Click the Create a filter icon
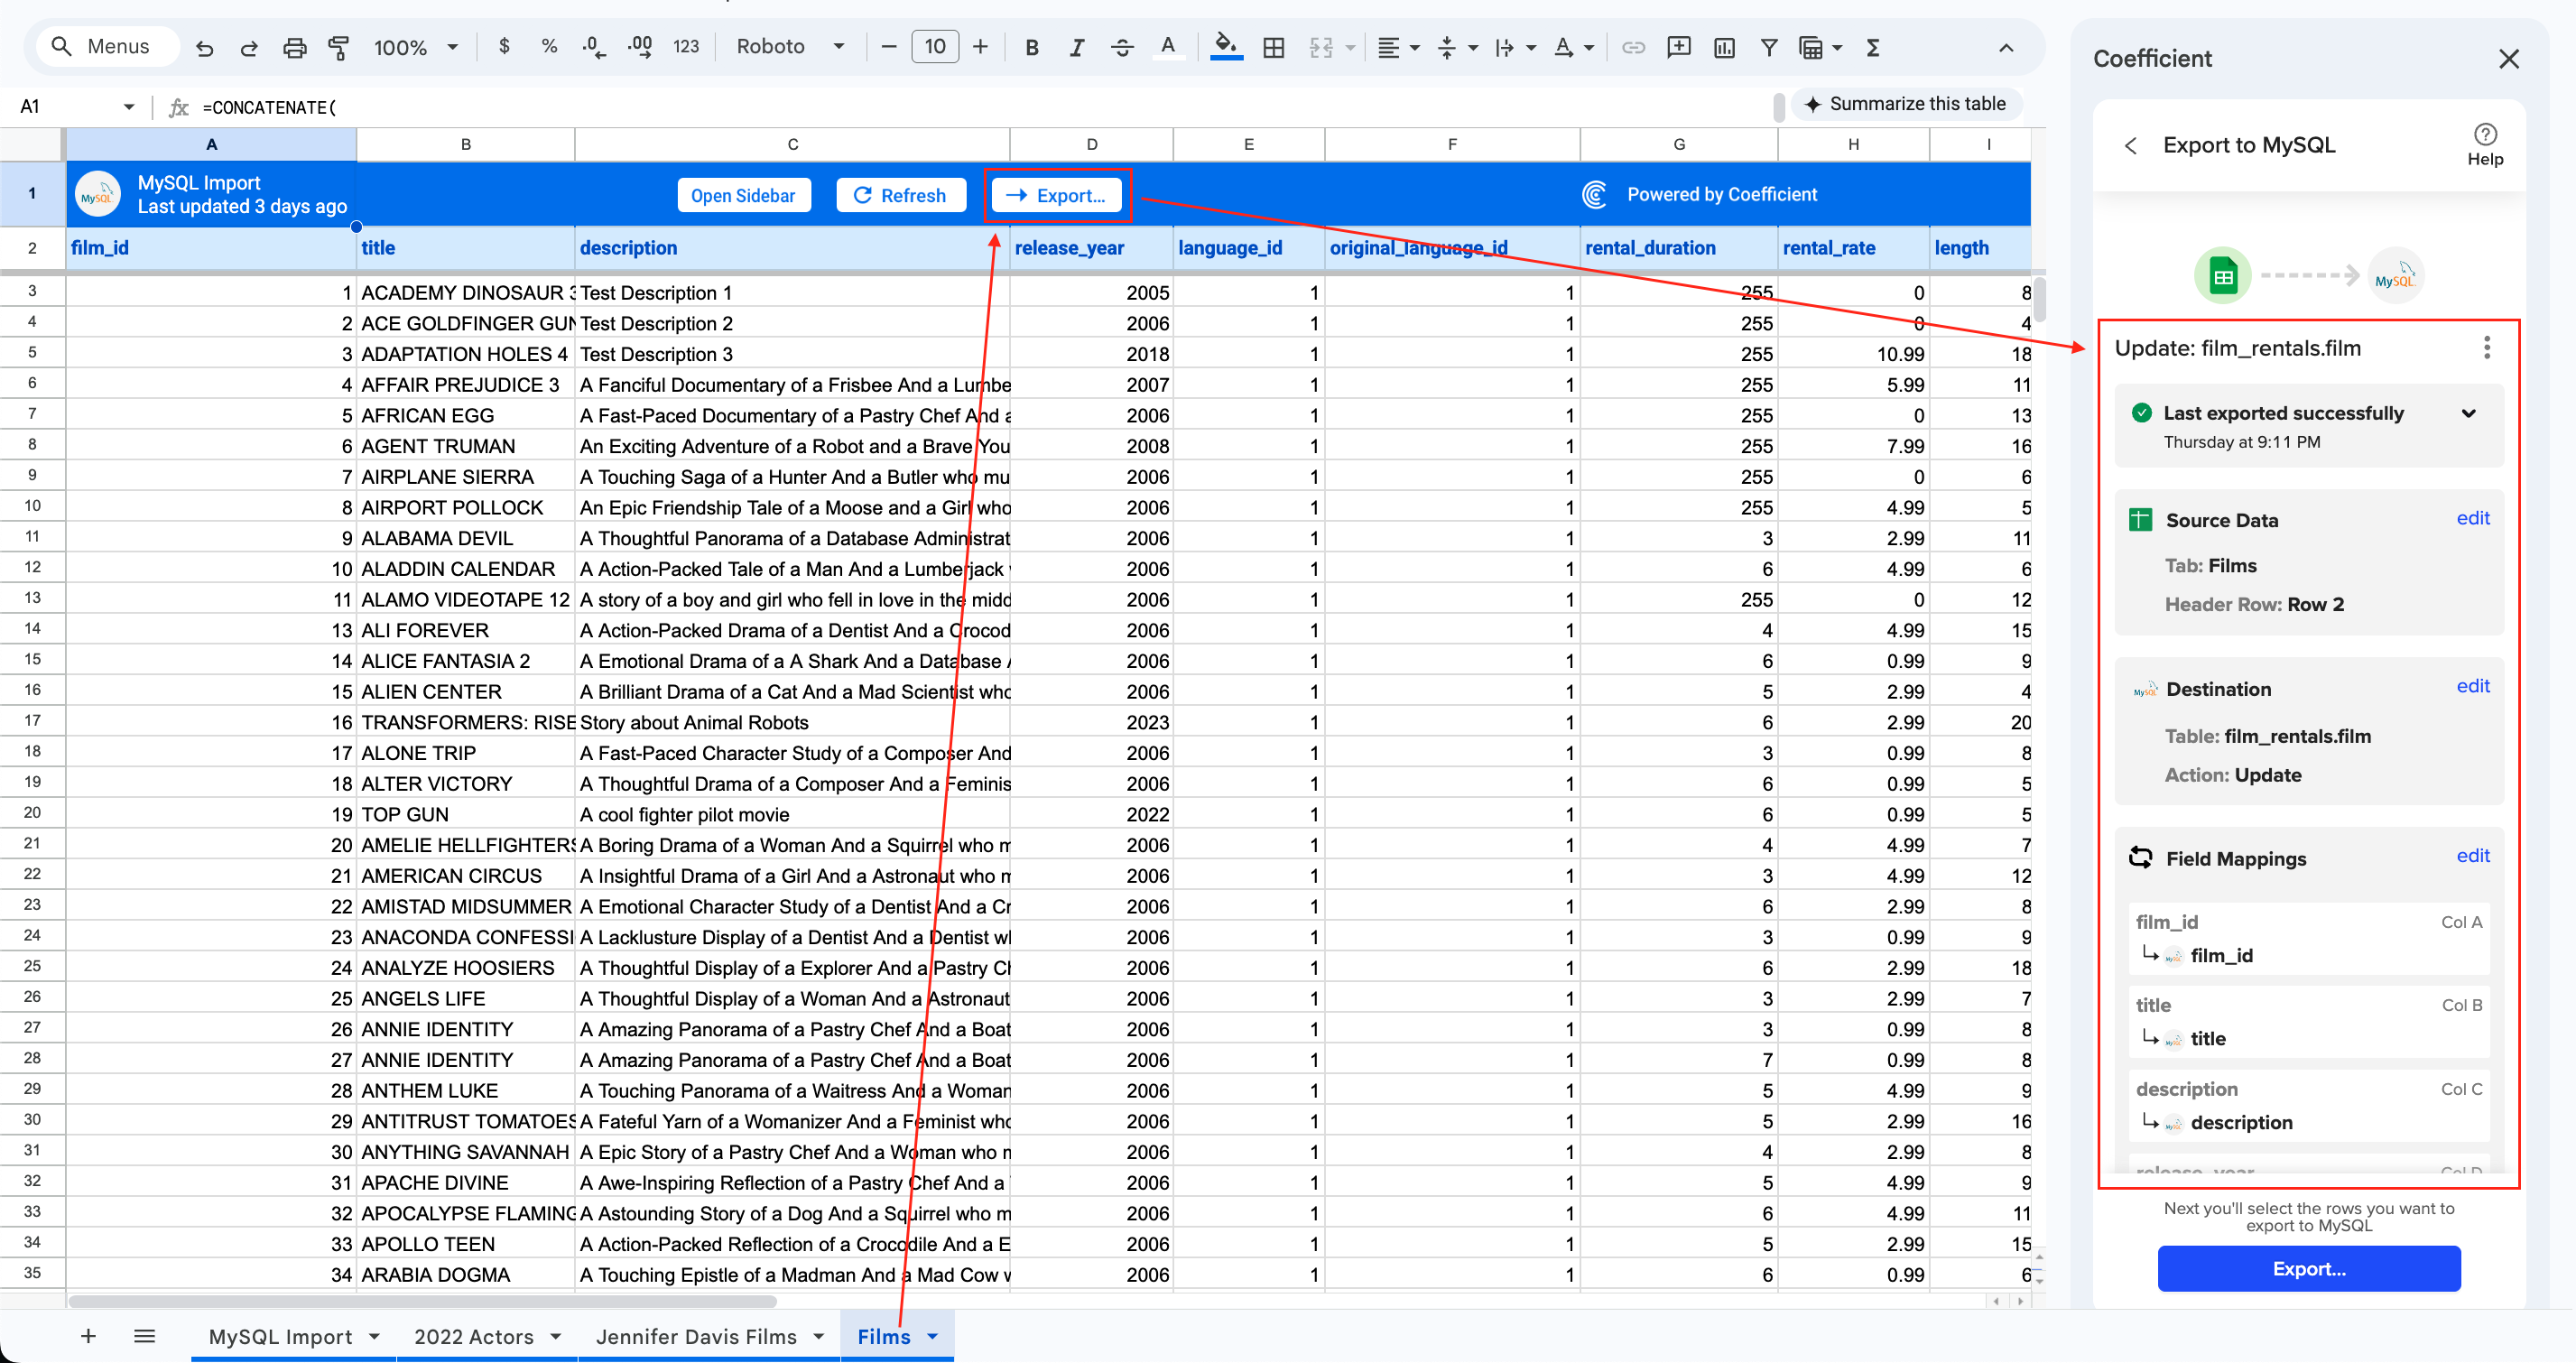 (1768, 46)
